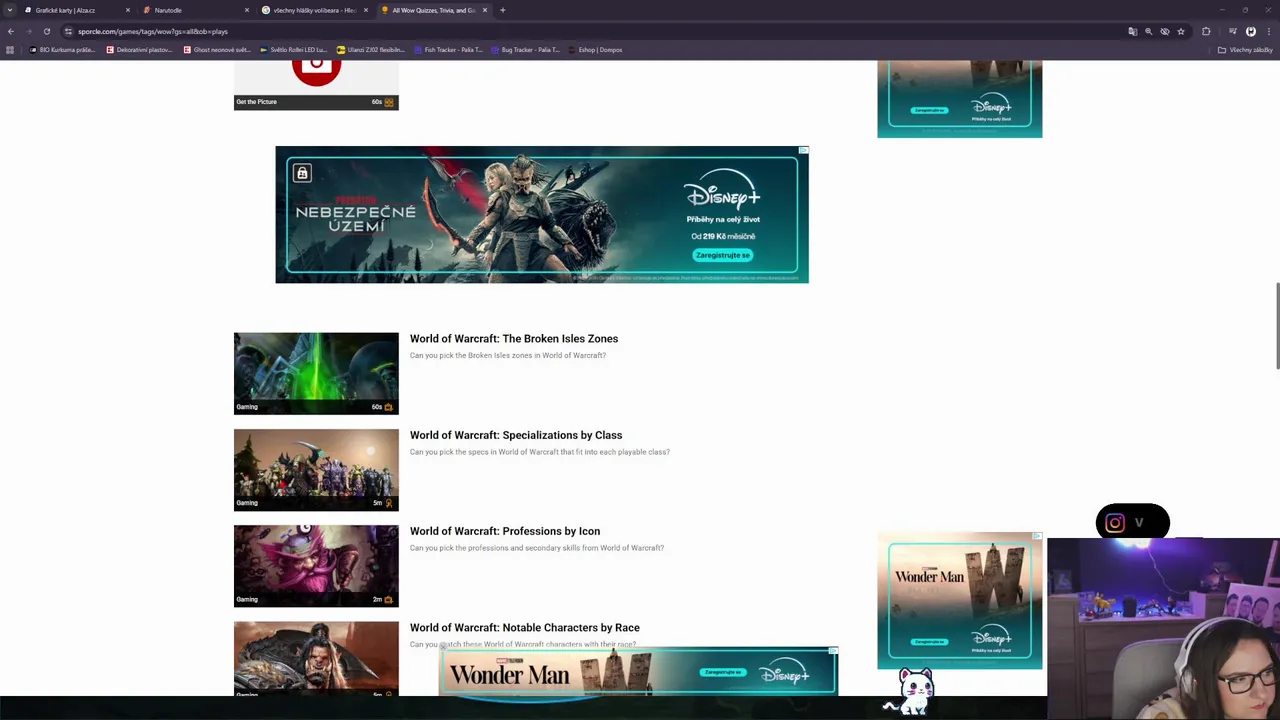Open the Eshop Dompos bookmark
The width and height of the screenshot is (1280, 720).
(595, 50)
